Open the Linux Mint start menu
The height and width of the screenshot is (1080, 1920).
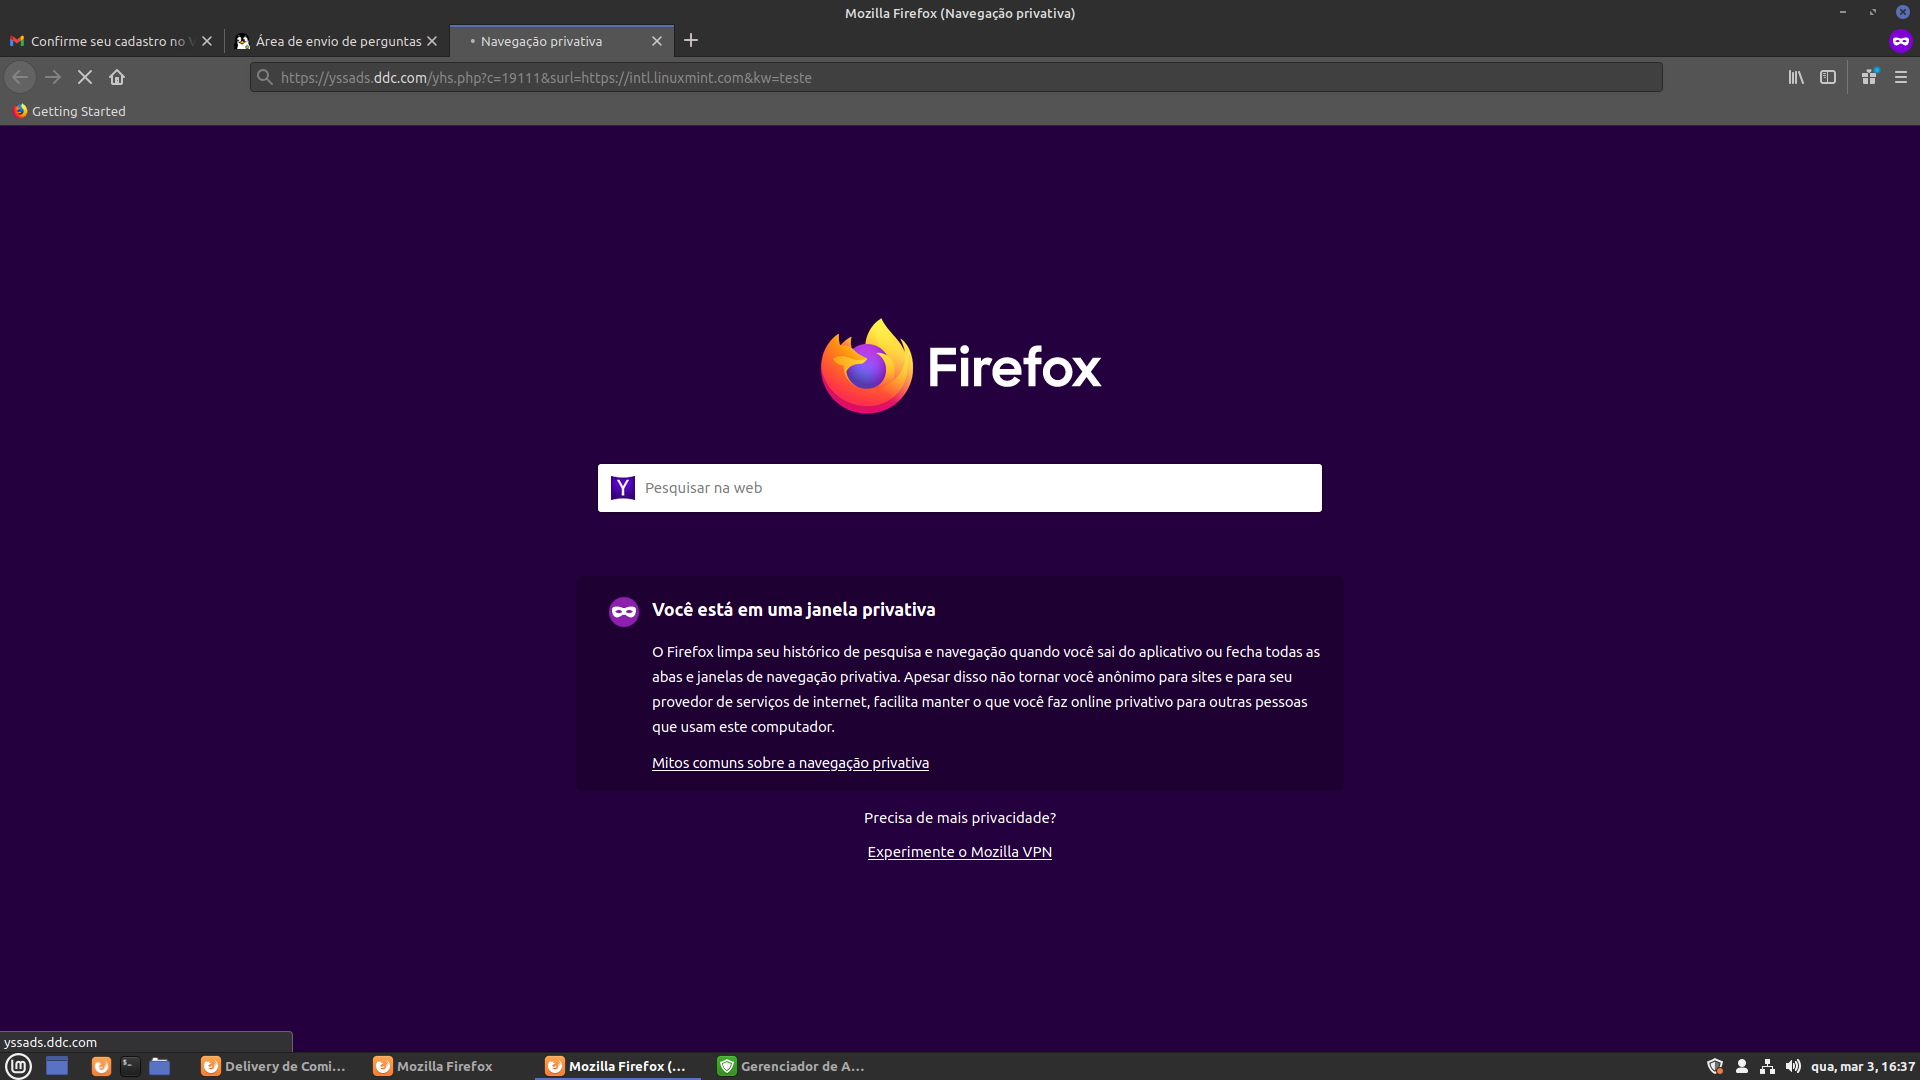coord(19,1066)
